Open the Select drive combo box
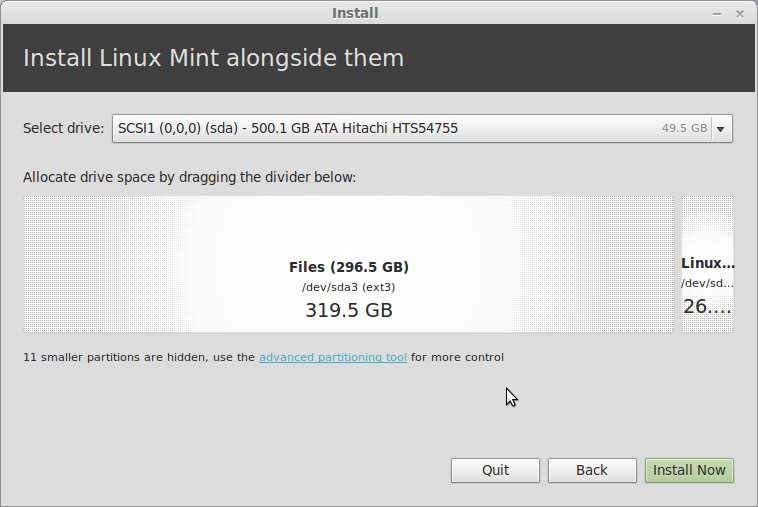Screen dimensions: 758x507 (x=410, y=128)
